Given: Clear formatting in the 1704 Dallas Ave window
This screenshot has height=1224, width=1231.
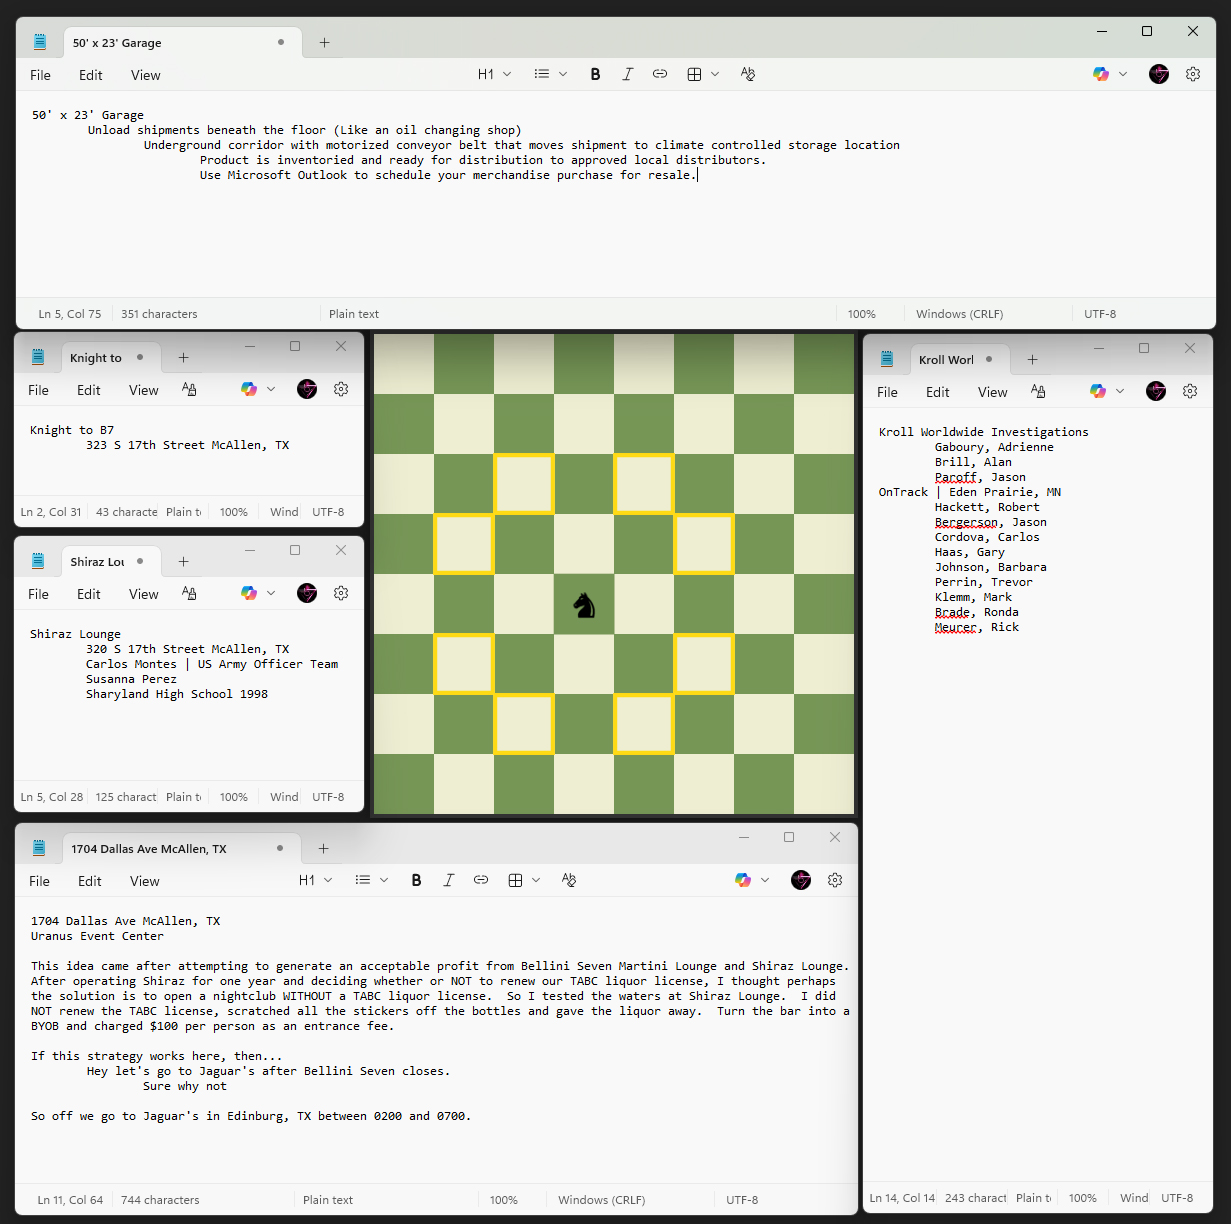Looking at the screenshot, I should pos(569,880).
